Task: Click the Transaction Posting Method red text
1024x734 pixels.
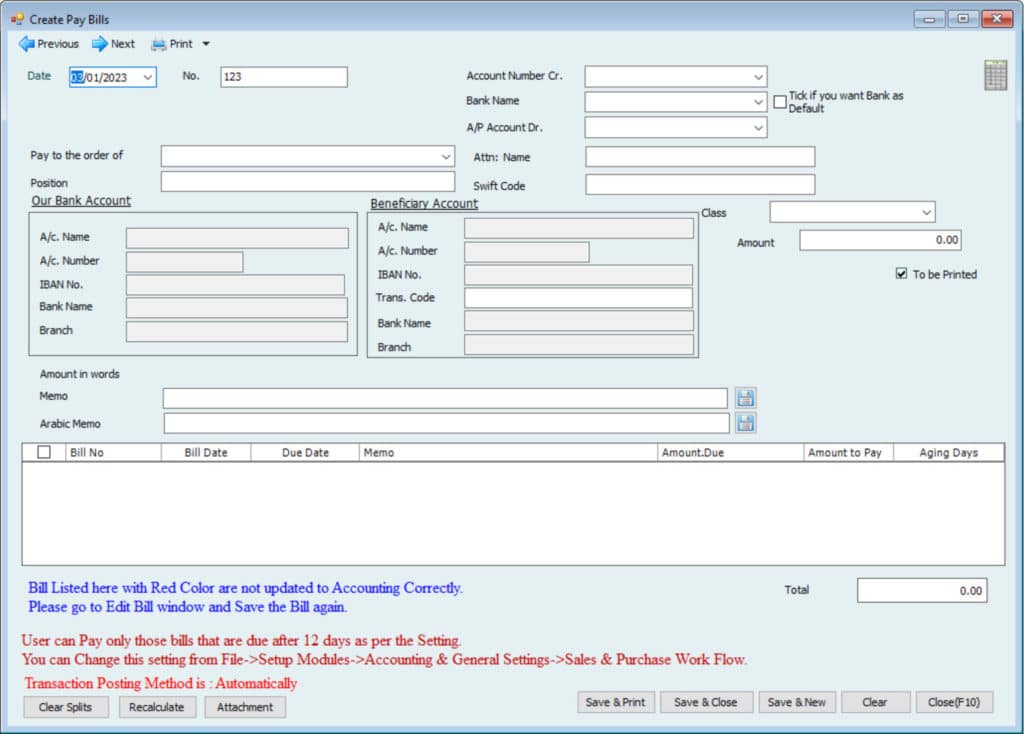Action: pyautogui.click(x=161, y=683)
